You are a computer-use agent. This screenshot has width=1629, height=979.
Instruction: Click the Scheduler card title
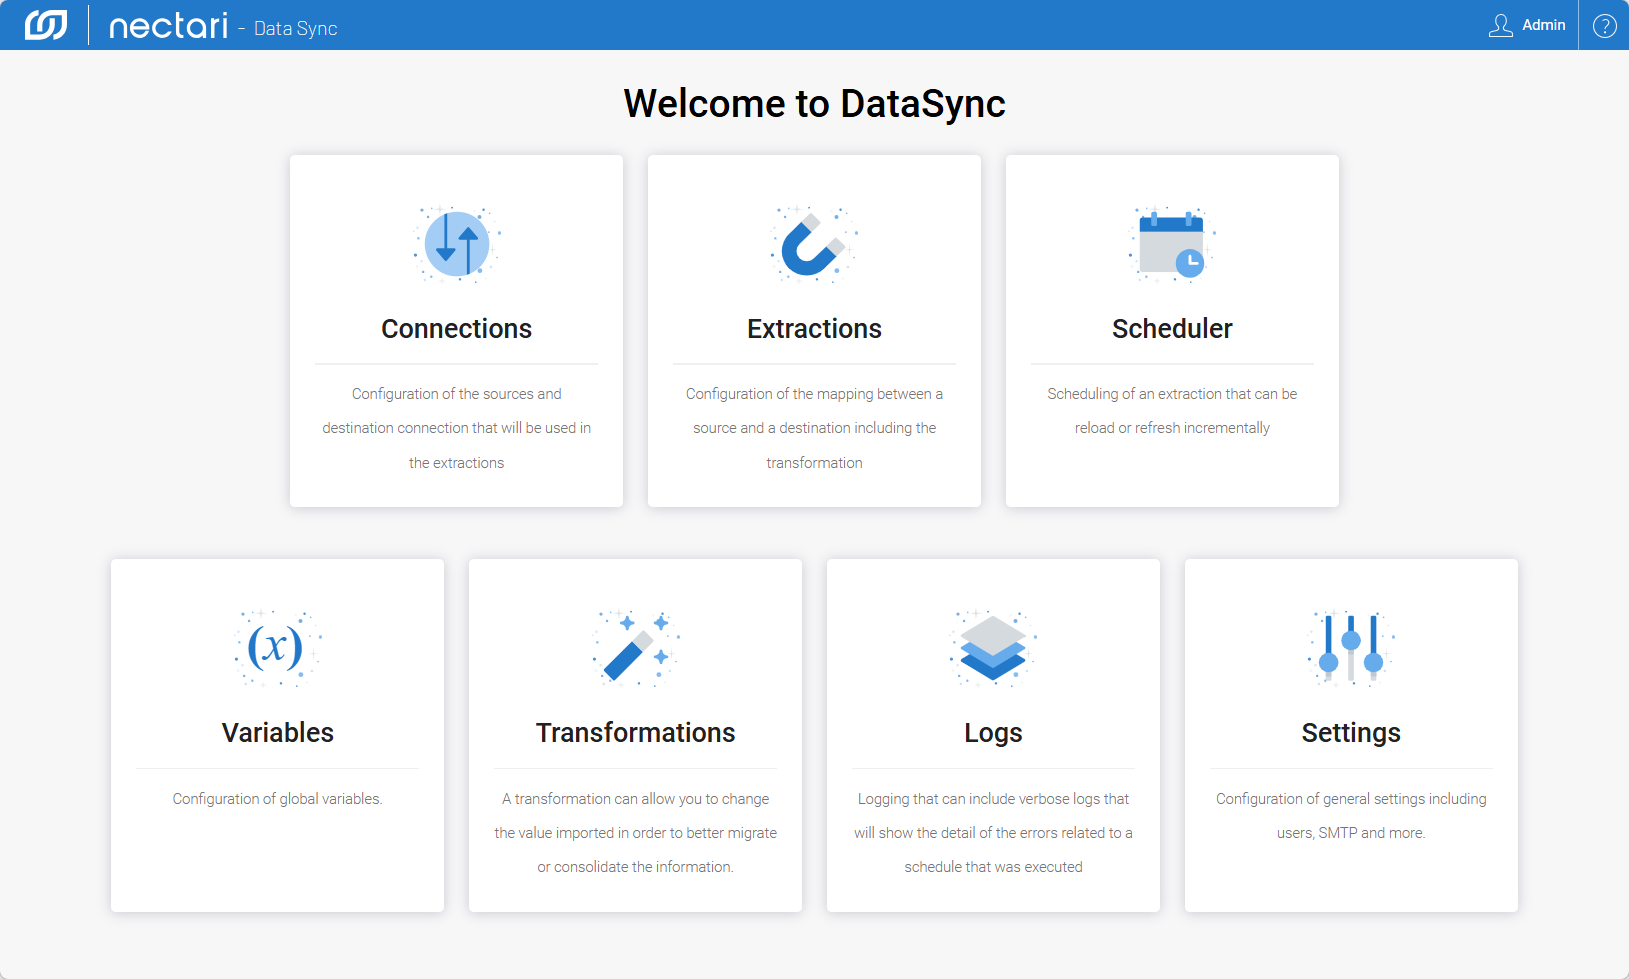[x=1172, y=329]
